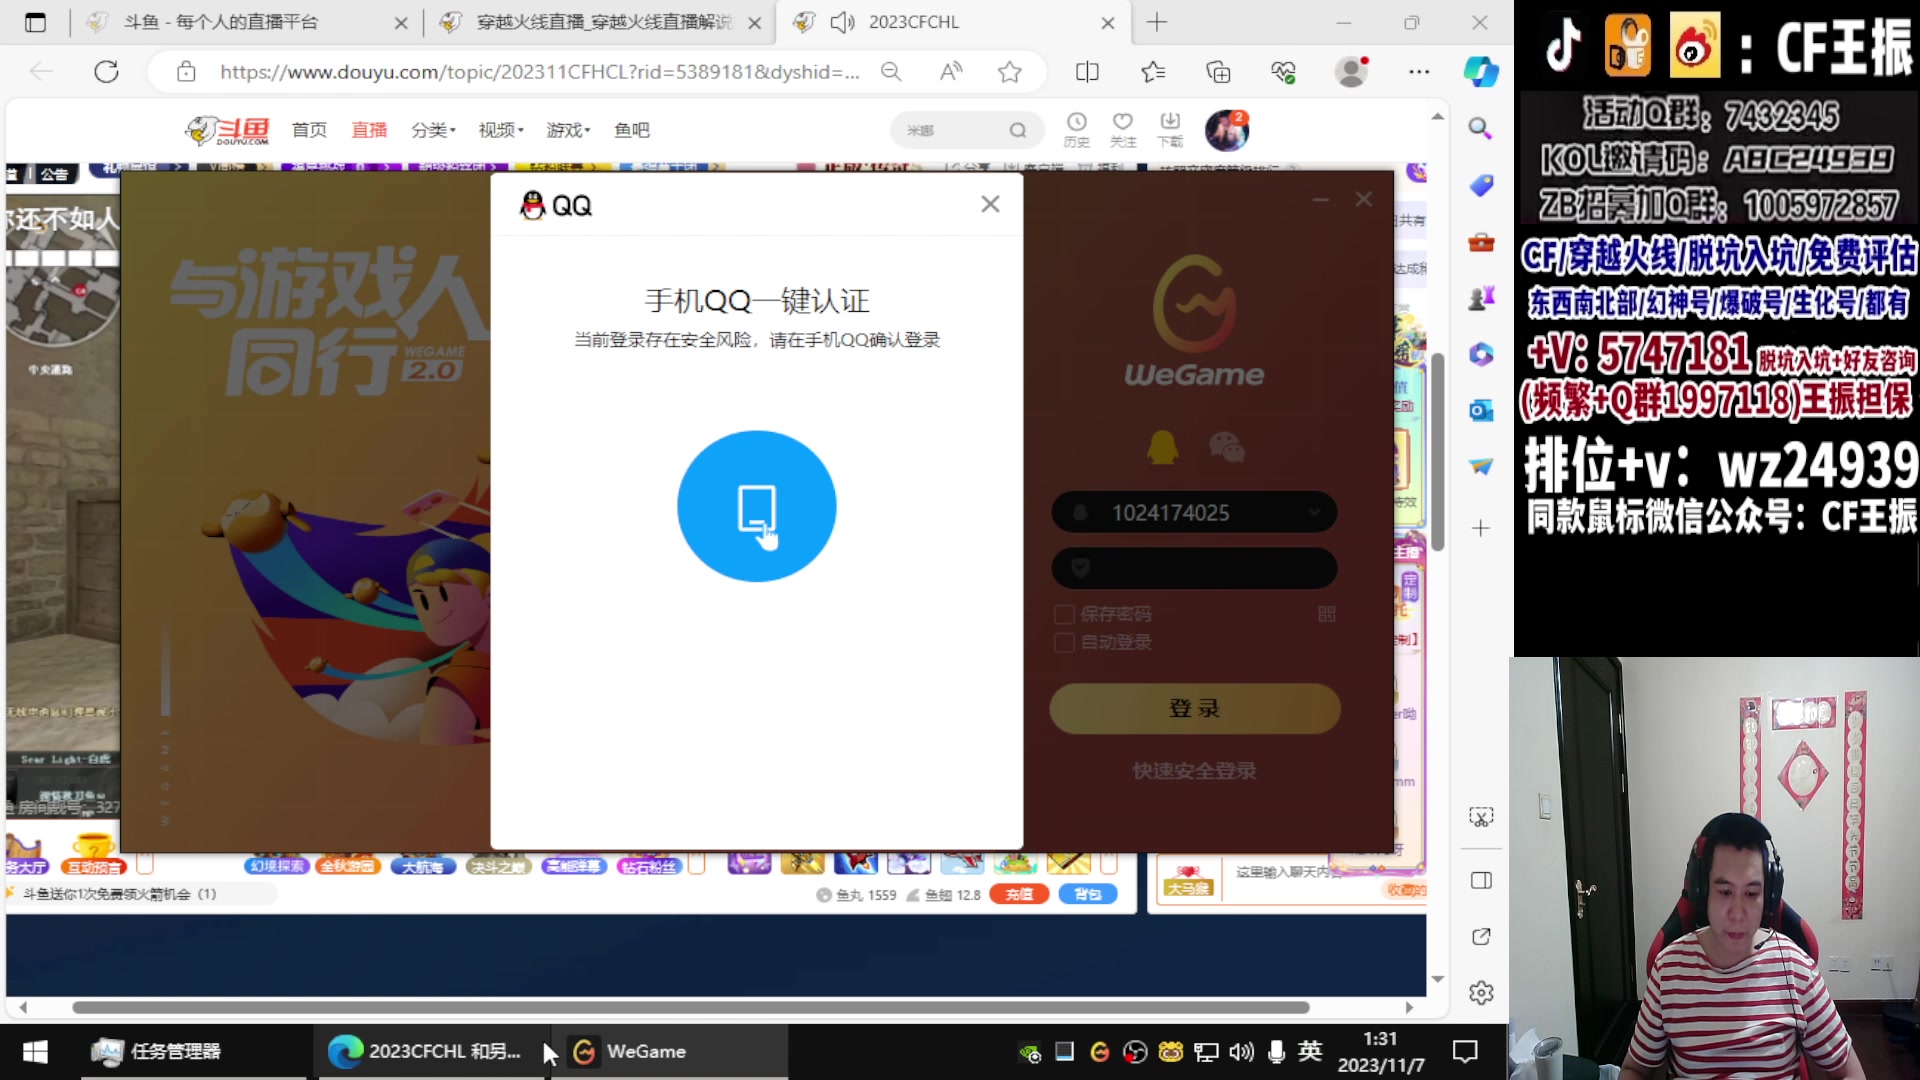Minimize the WeGame login window
This screenshot has height=1080, width=1920.
(x=1321, y=200)
